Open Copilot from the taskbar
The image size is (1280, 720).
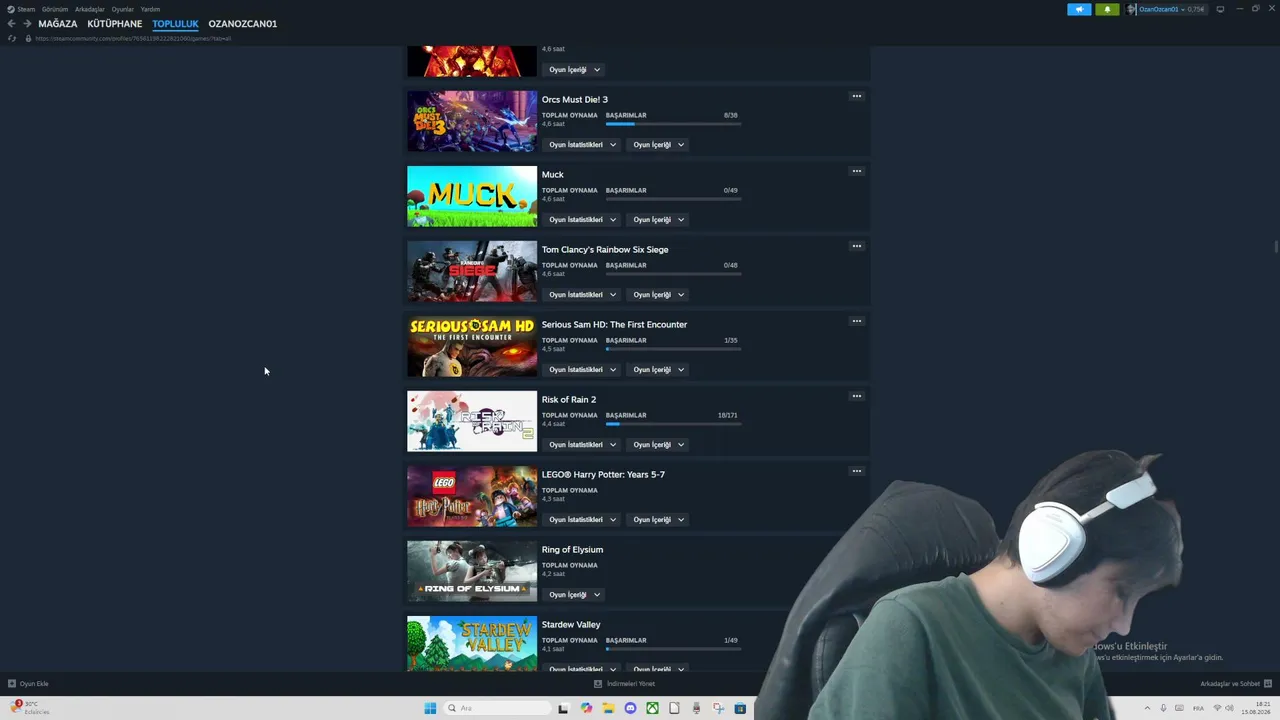click(586, 708)
